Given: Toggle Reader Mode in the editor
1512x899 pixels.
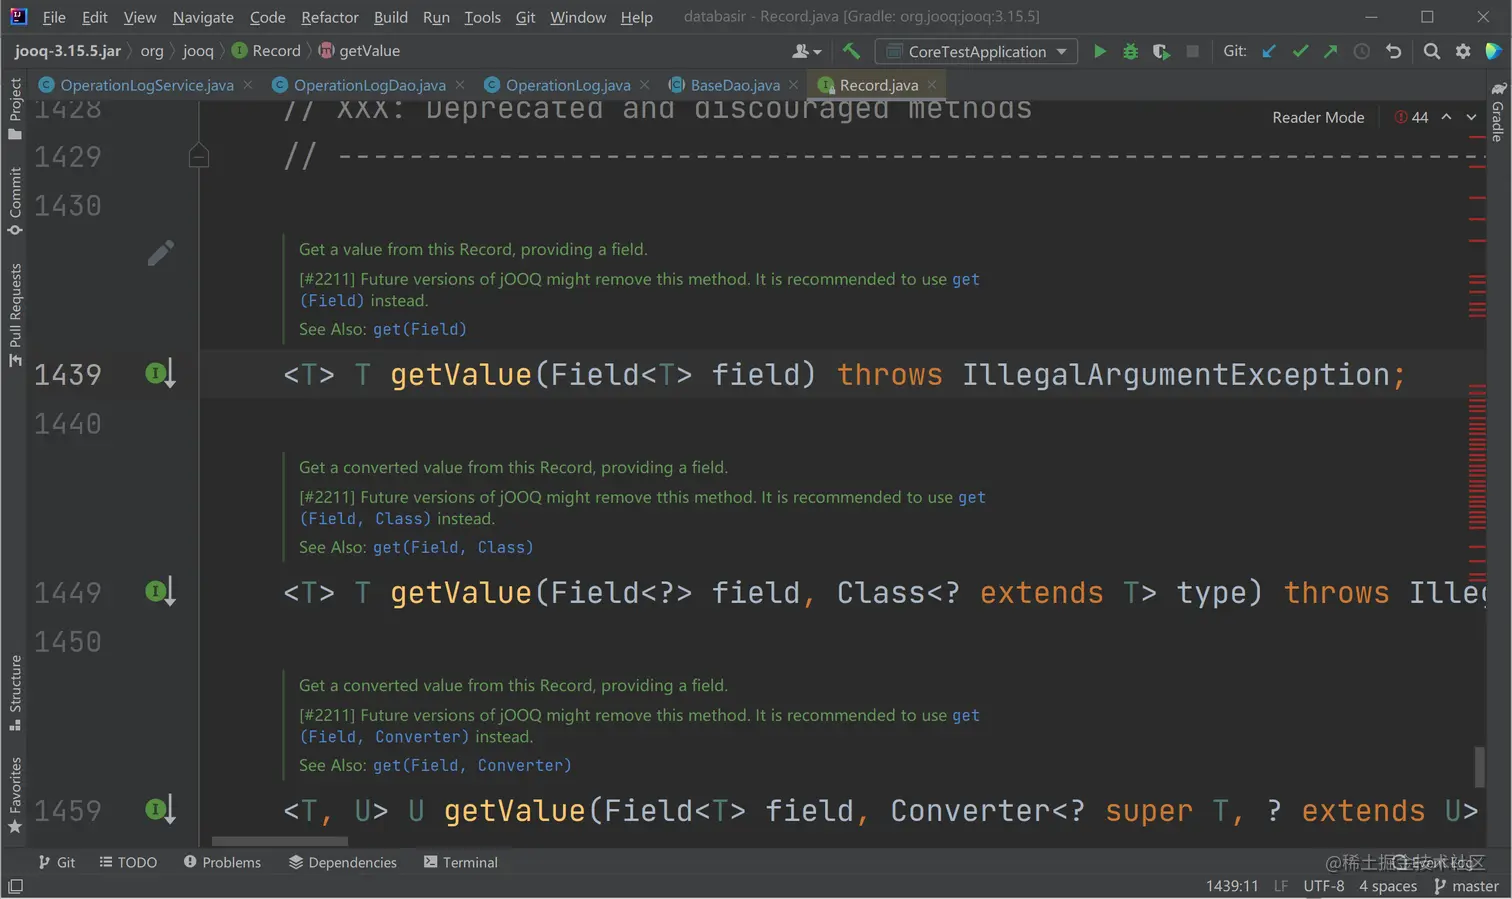Looking at the screenshot, I should (1317, 117).
